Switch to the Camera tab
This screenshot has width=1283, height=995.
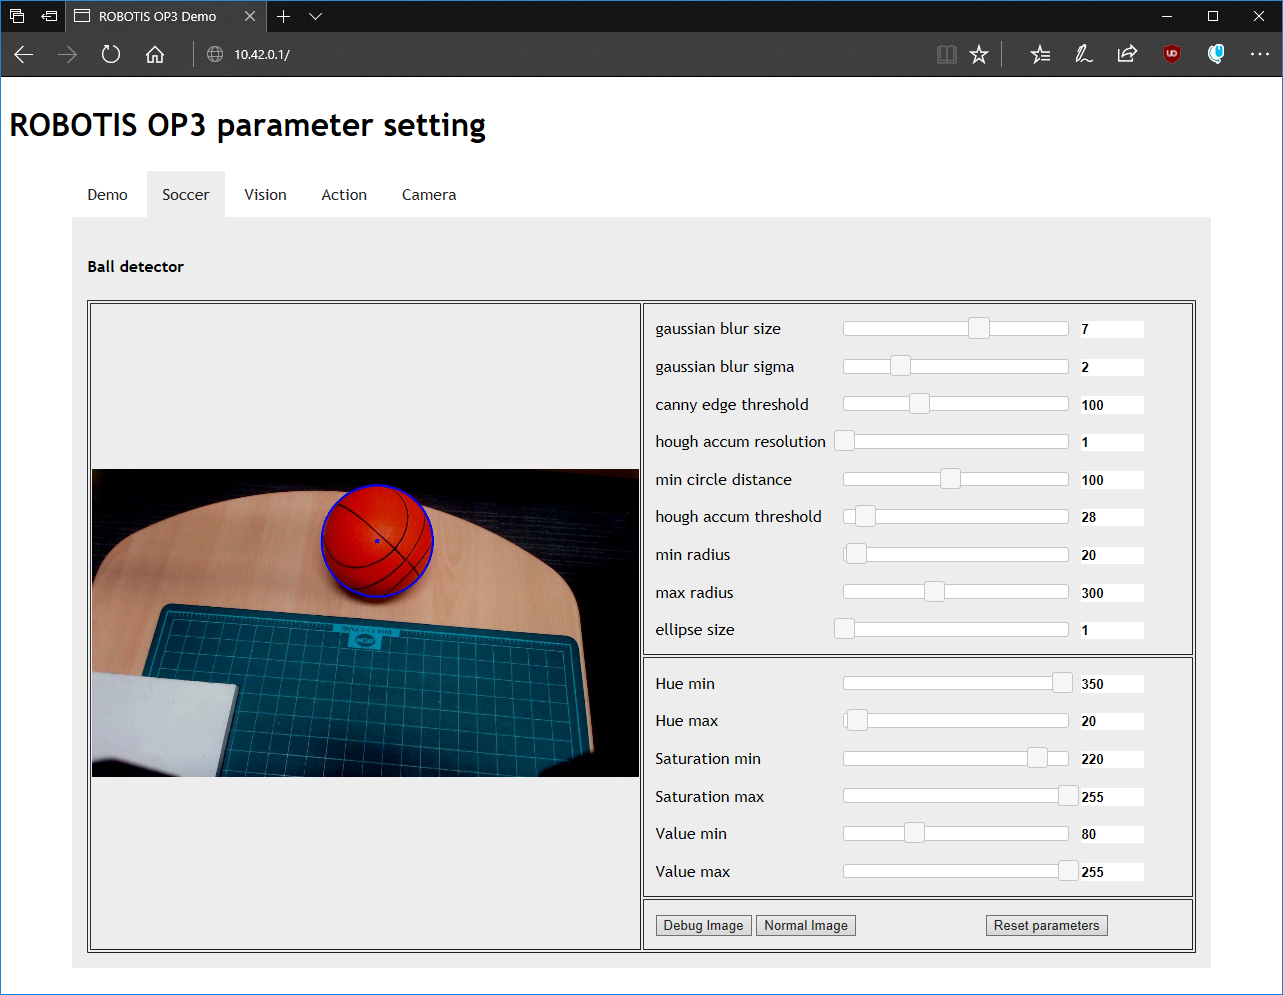pos(429,195)
